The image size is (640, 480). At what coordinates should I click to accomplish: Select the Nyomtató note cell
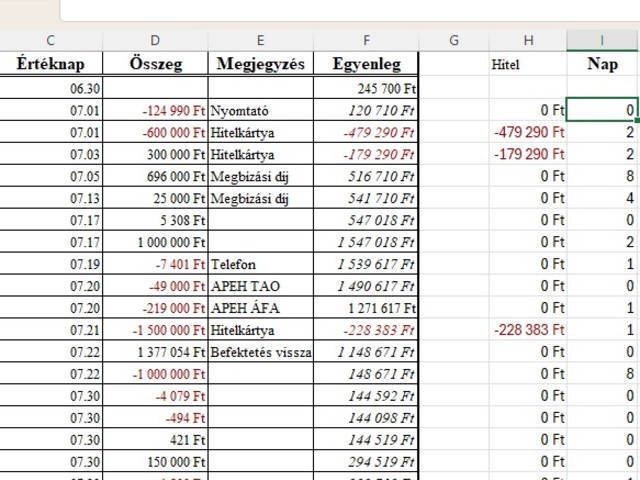(260, 109)
